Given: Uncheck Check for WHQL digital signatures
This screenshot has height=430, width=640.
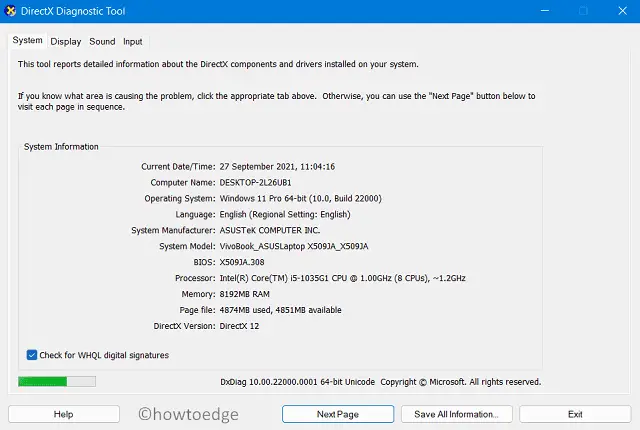Looking at the screenshot, I should (x=33, y=355).
